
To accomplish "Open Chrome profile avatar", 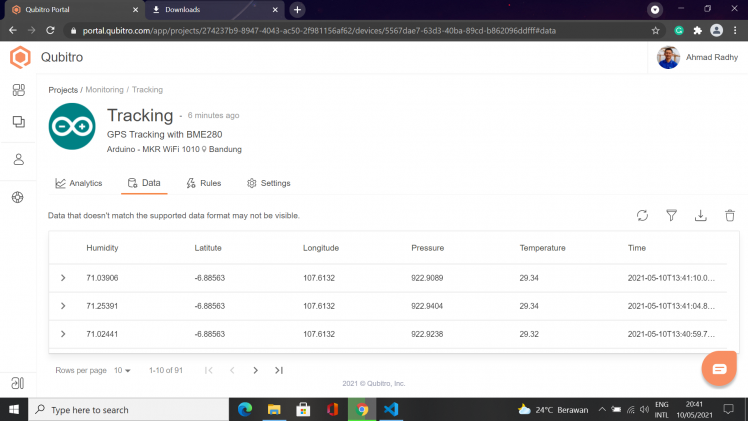I will coord(716,31).
